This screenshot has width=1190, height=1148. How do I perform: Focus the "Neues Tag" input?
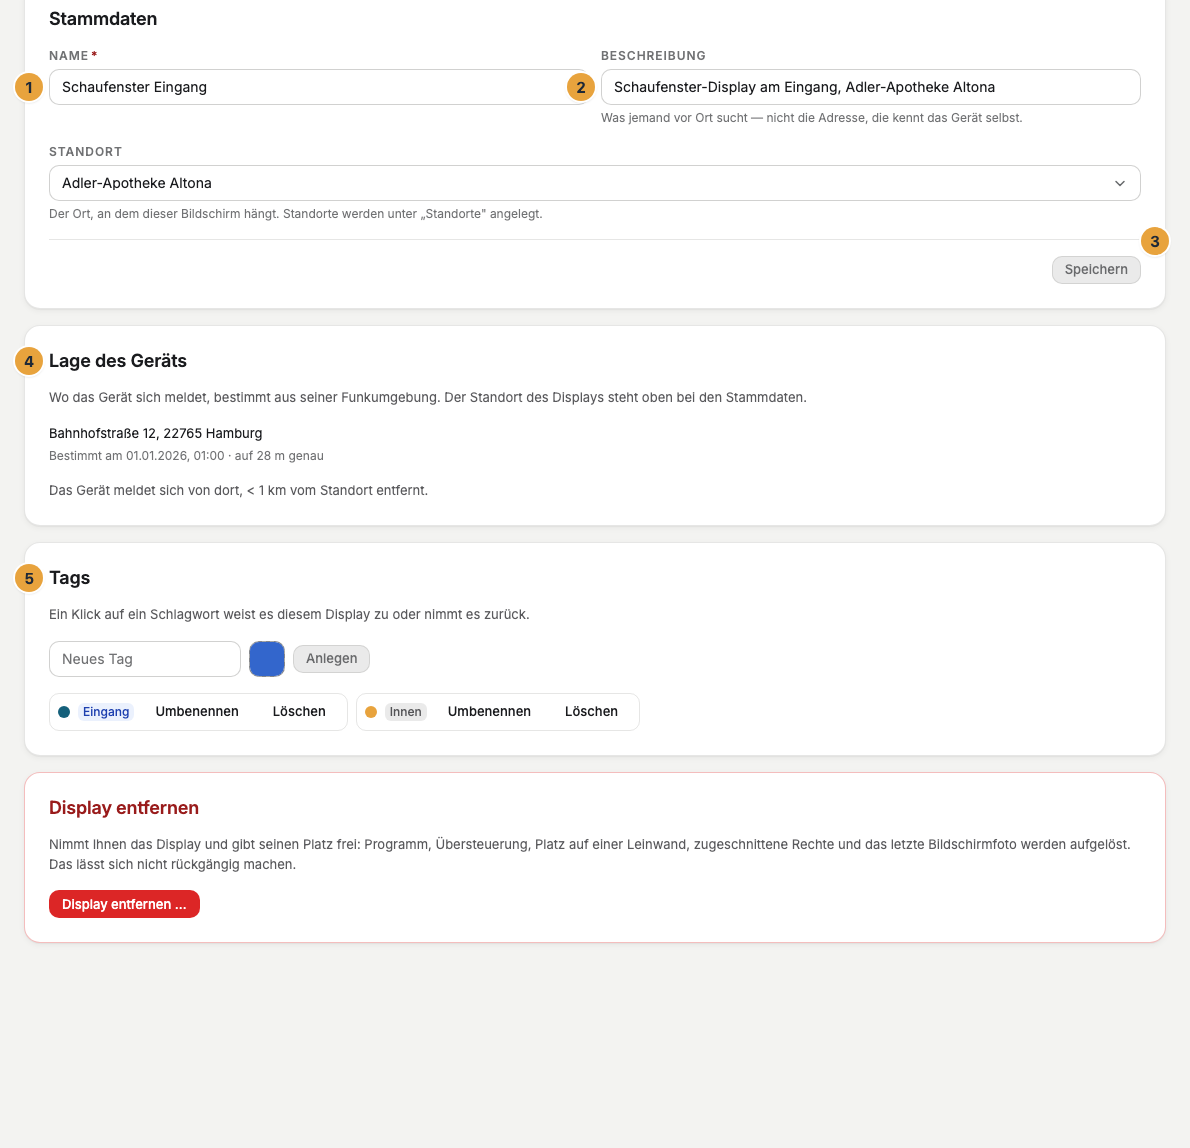point(145,659)
